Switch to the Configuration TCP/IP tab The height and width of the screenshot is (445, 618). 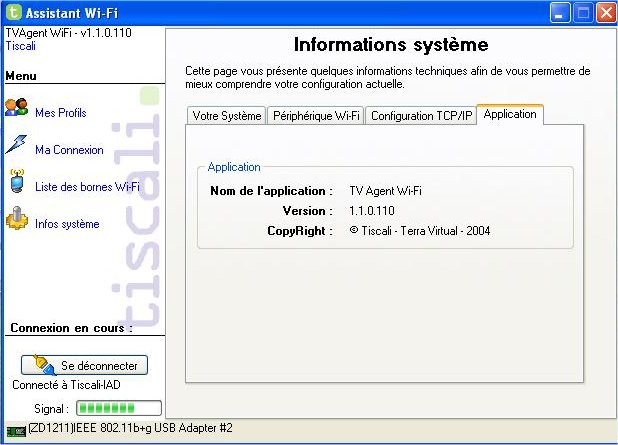tap(421, 115)
